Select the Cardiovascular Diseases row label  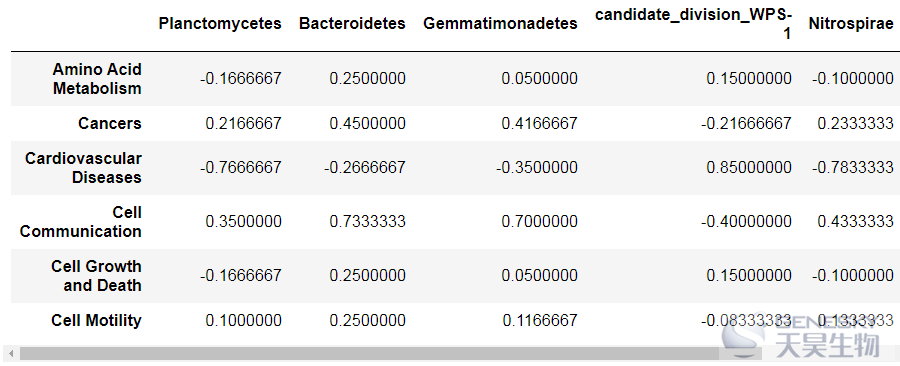(x=83, y=168)
